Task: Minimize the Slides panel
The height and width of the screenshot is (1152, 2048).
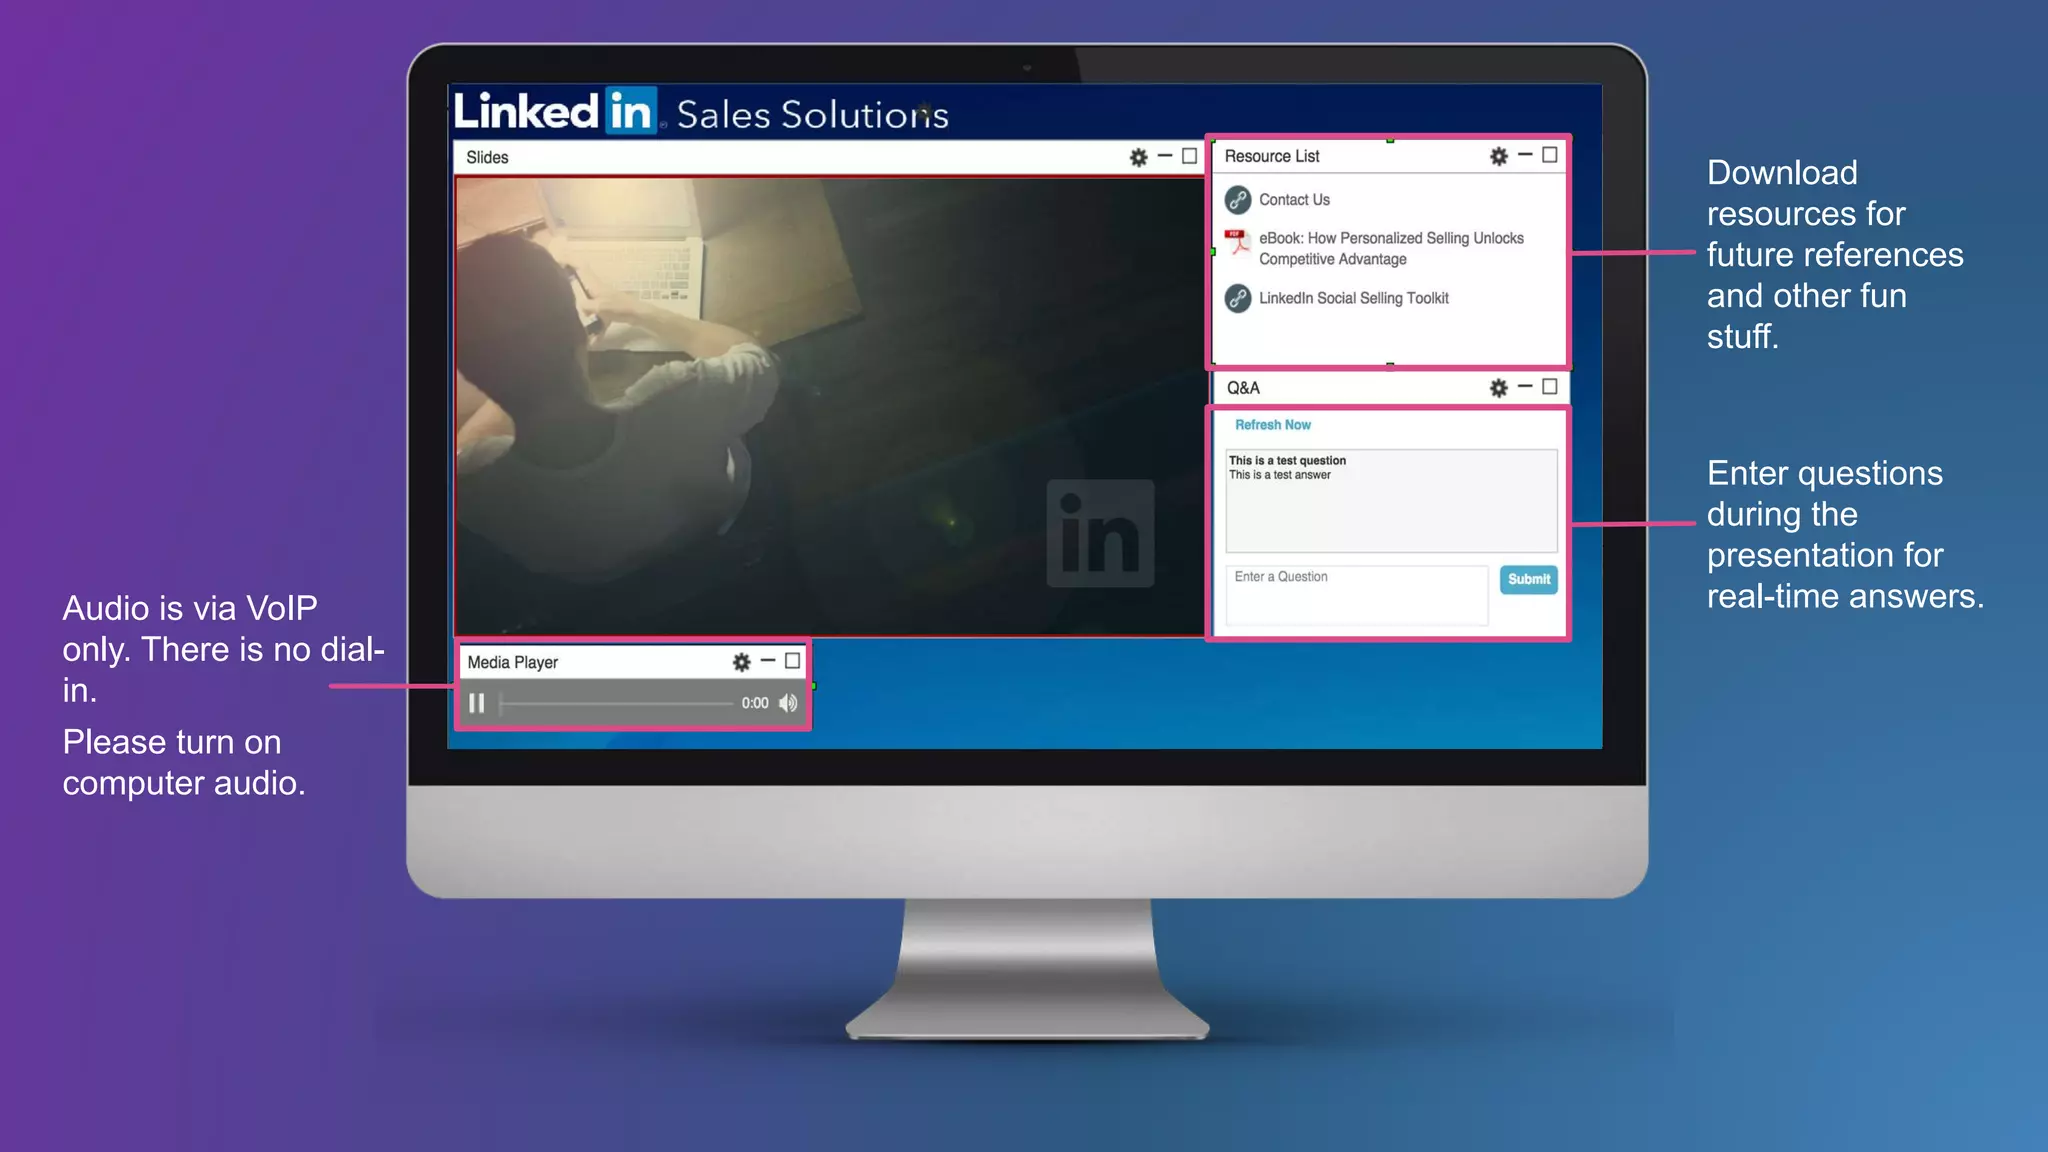Action: click(1164, 156)
